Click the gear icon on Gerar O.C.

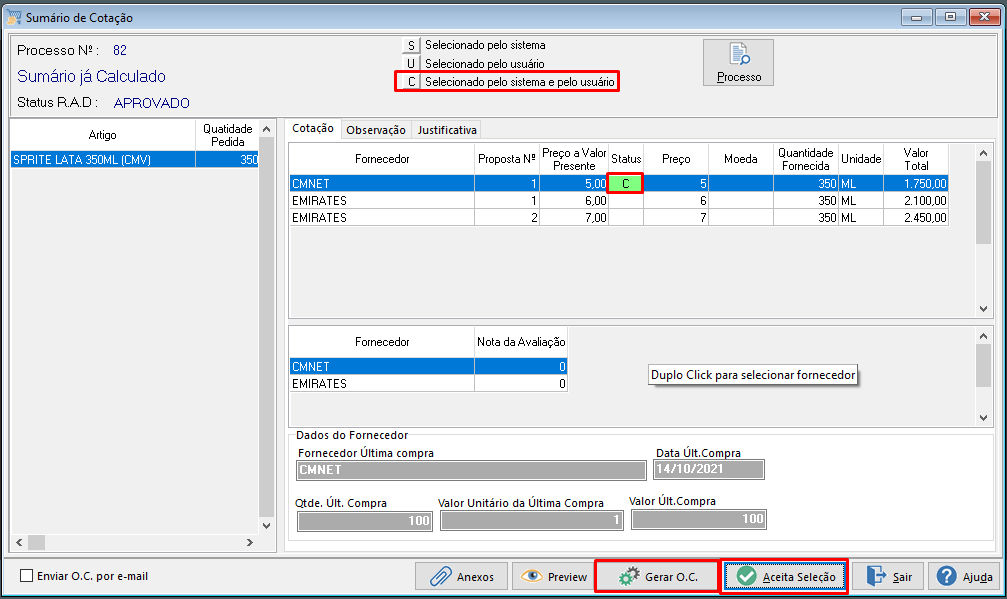629,577
